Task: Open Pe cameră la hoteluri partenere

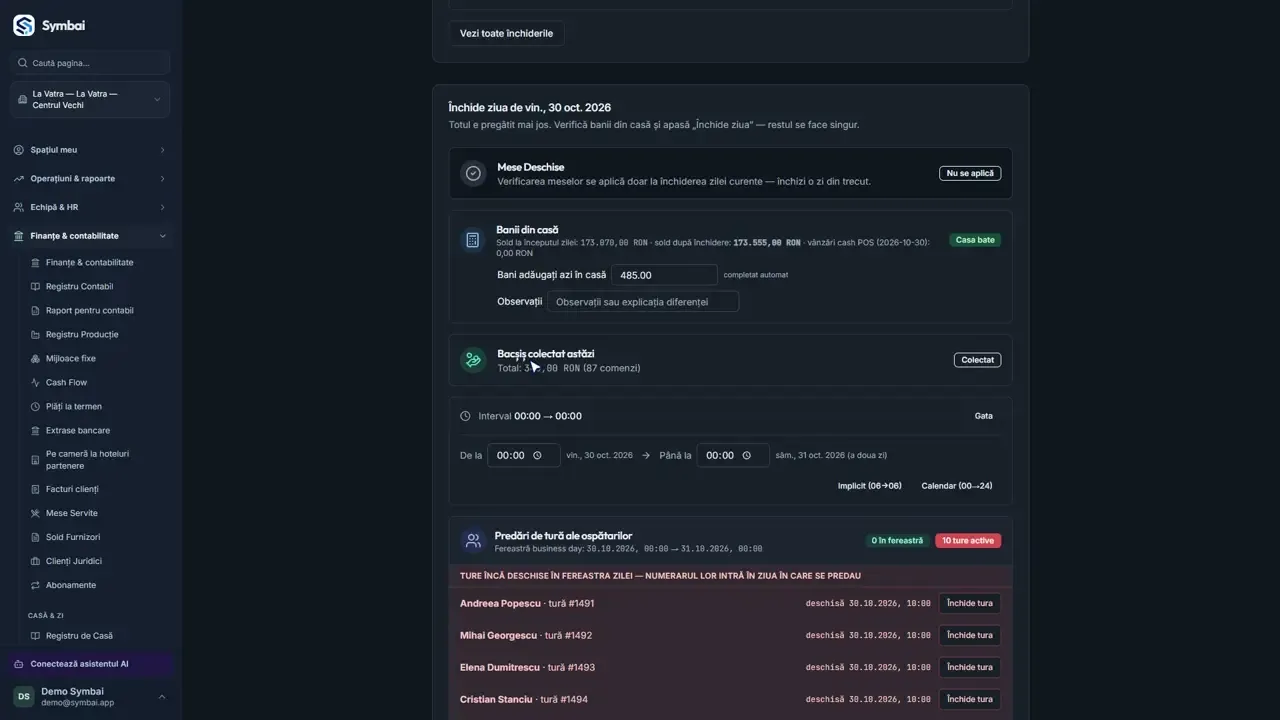Action: point(90,460)
